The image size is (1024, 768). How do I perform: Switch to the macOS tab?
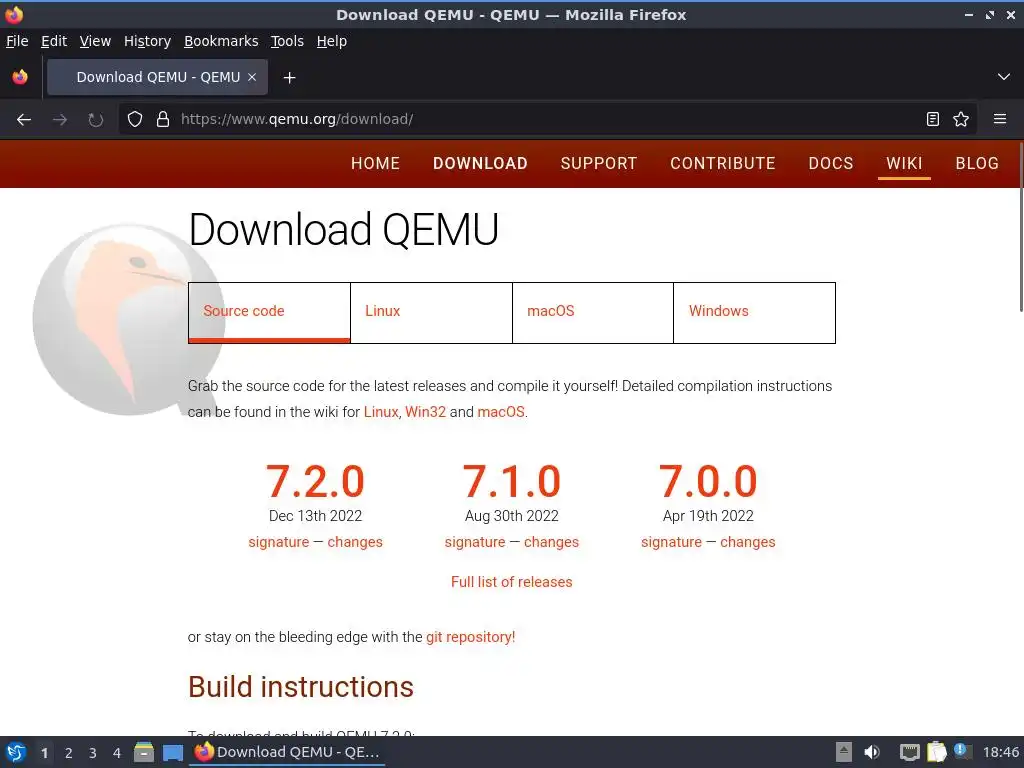tap(593, 312)
